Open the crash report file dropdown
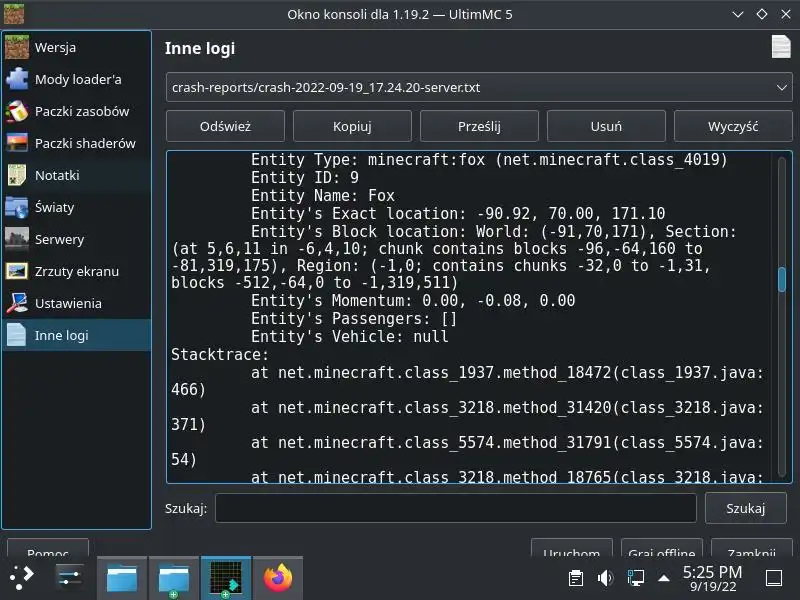Screen dimensions: 800x600 click(x=479, y=87)
